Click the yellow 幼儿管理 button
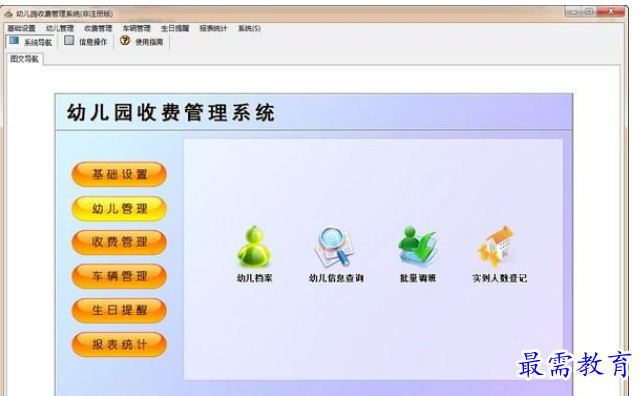The image size is (640, 396). (x=119, y=209)
